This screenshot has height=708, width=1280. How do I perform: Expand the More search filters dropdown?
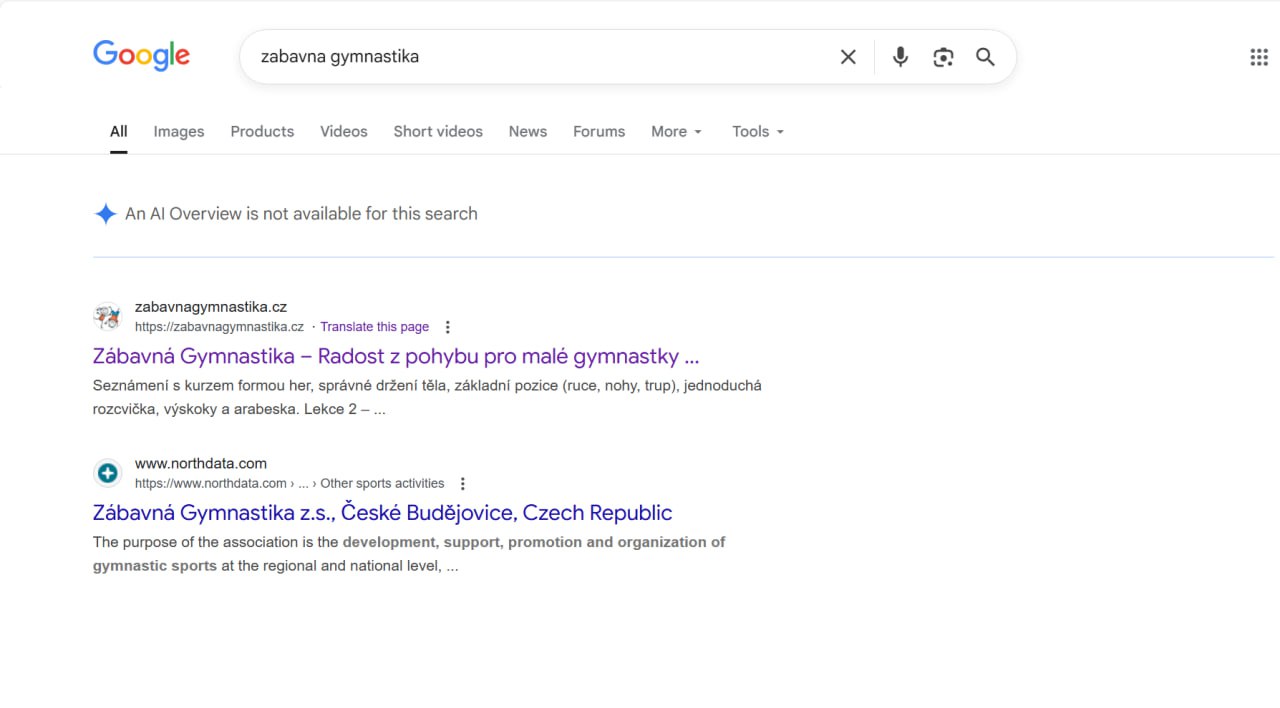[677, 131]
